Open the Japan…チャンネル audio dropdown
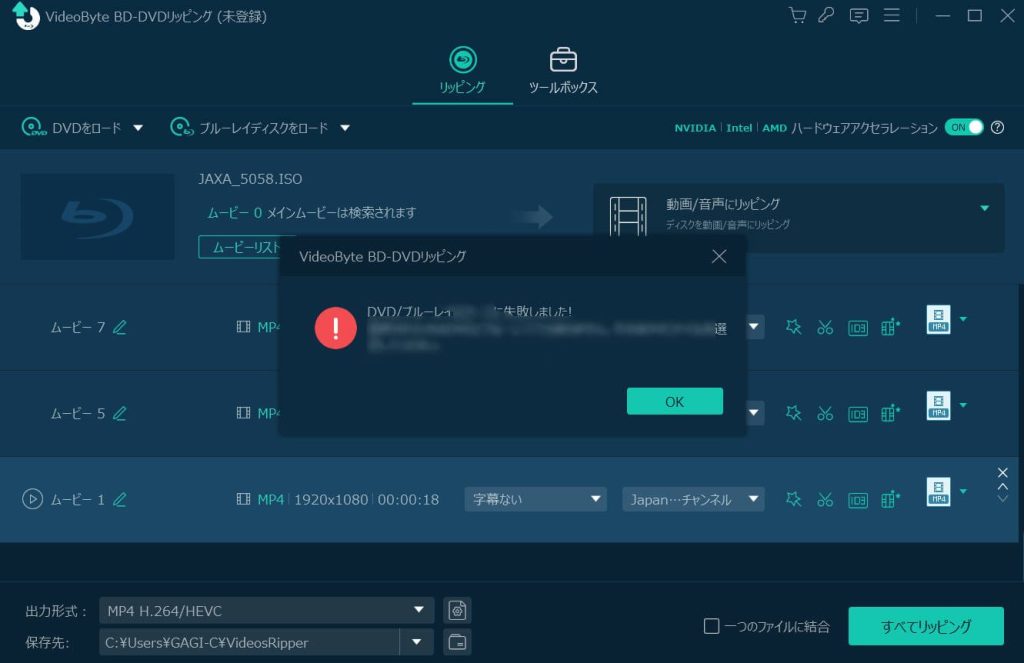Viewport: 1024px width, 663px height. coord(693,499)
